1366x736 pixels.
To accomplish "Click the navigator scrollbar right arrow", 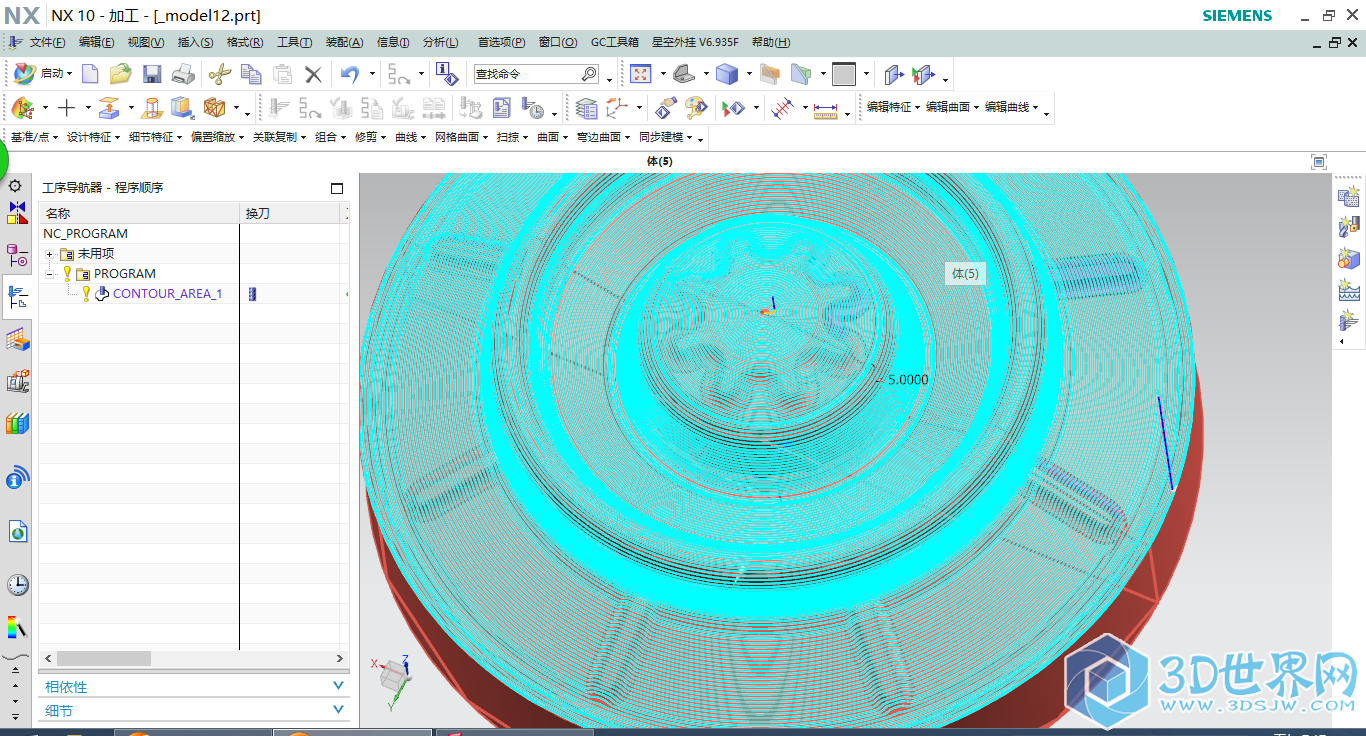I will 340,659.
